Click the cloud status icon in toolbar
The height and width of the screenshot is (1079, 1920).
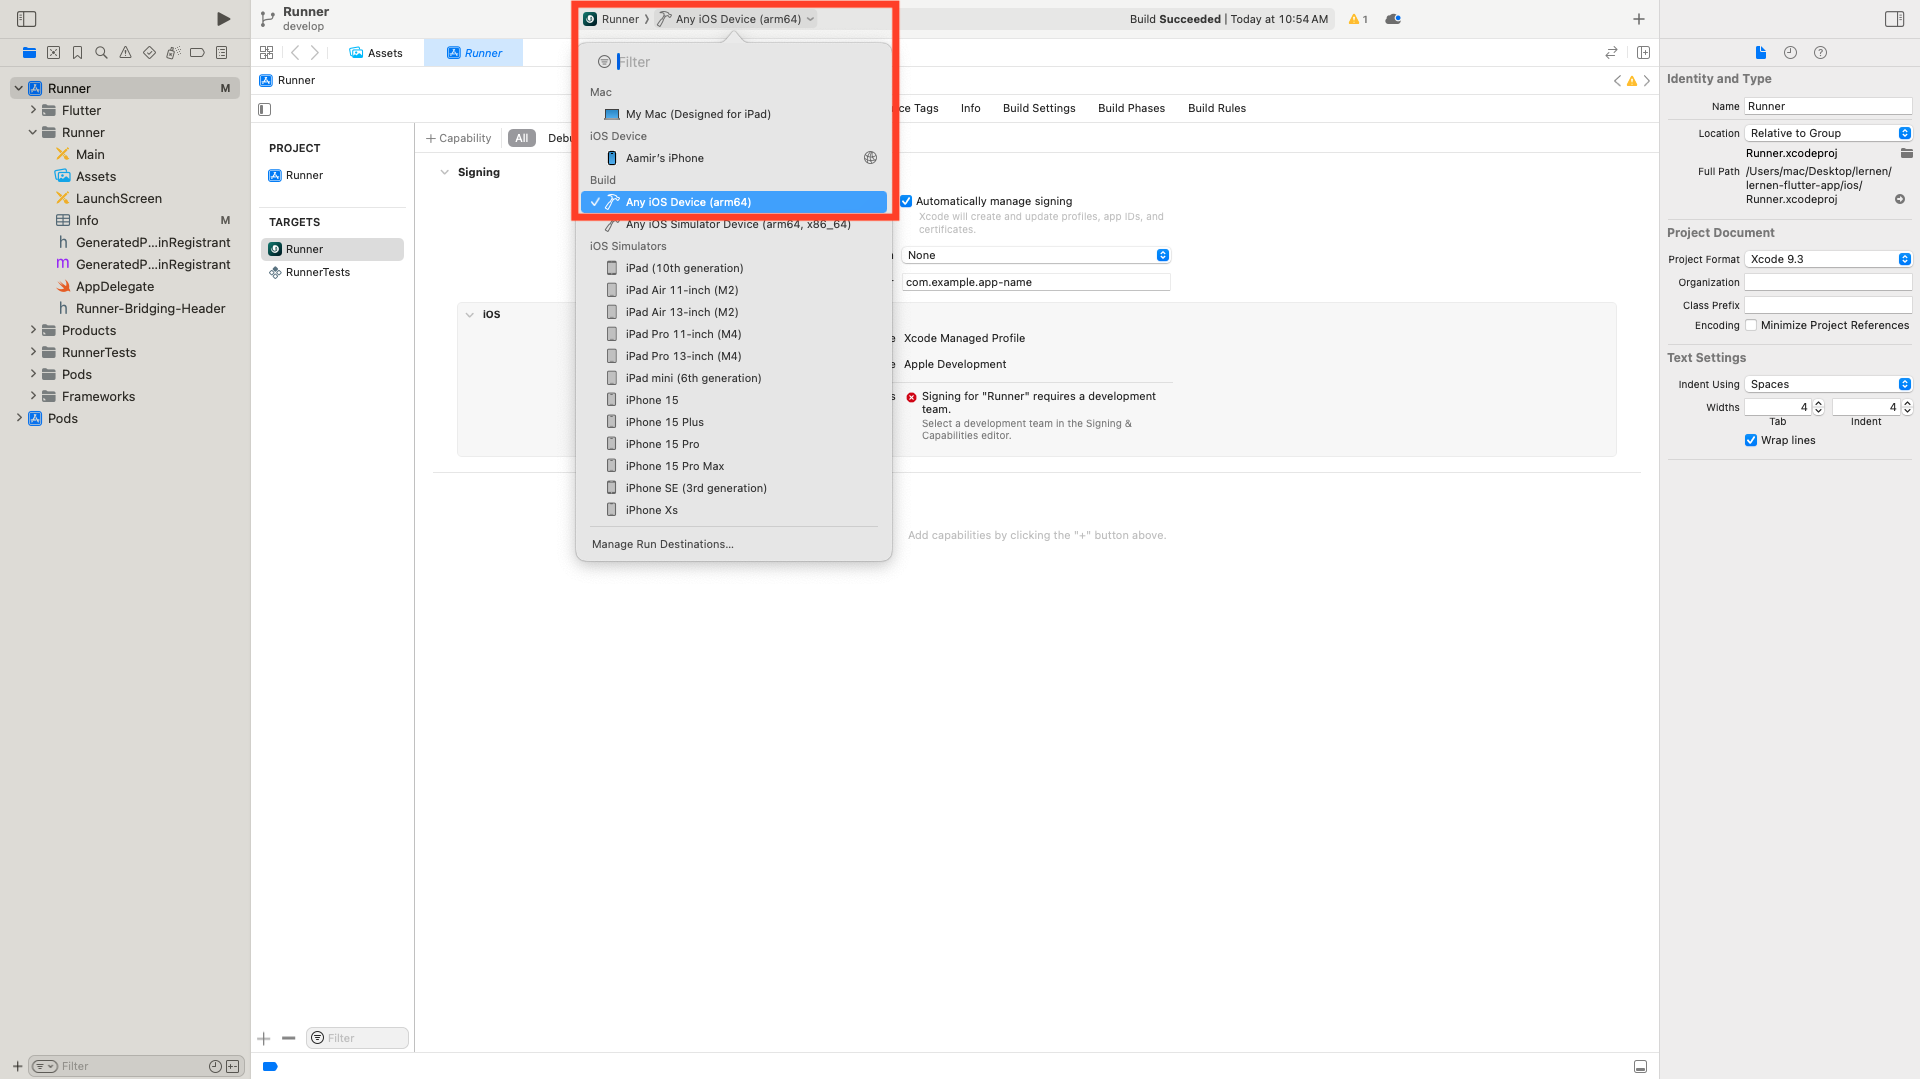(1393, 19)
